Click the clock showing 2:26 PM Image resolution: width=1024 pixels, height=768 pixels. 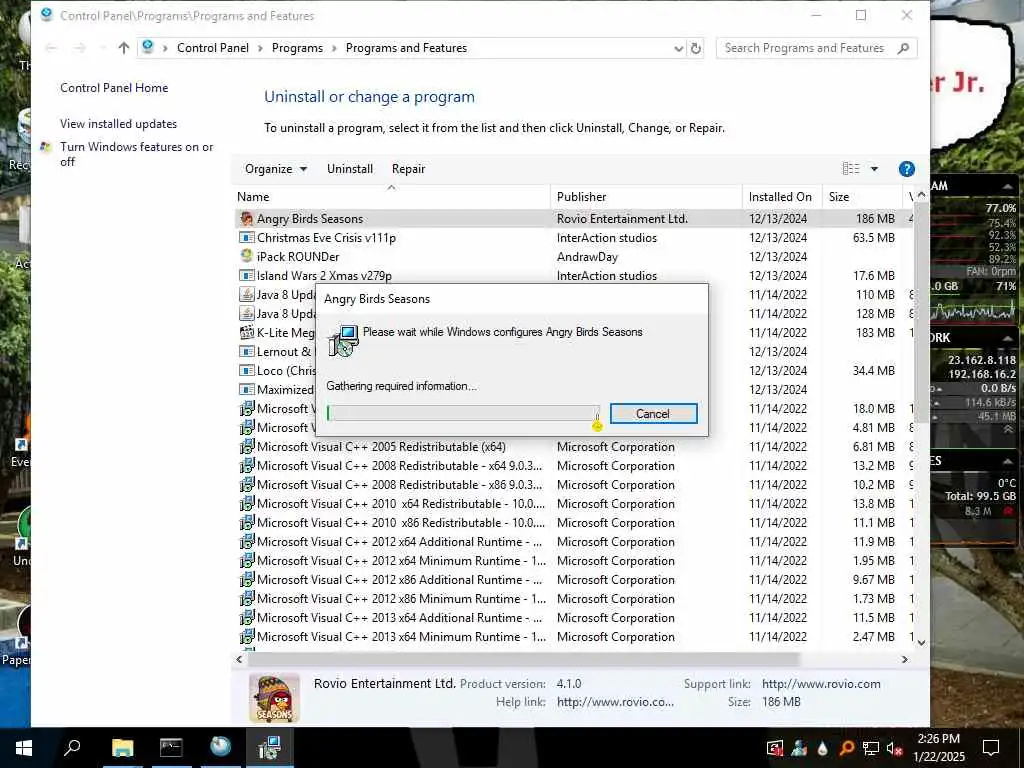(x=938, y=739)
